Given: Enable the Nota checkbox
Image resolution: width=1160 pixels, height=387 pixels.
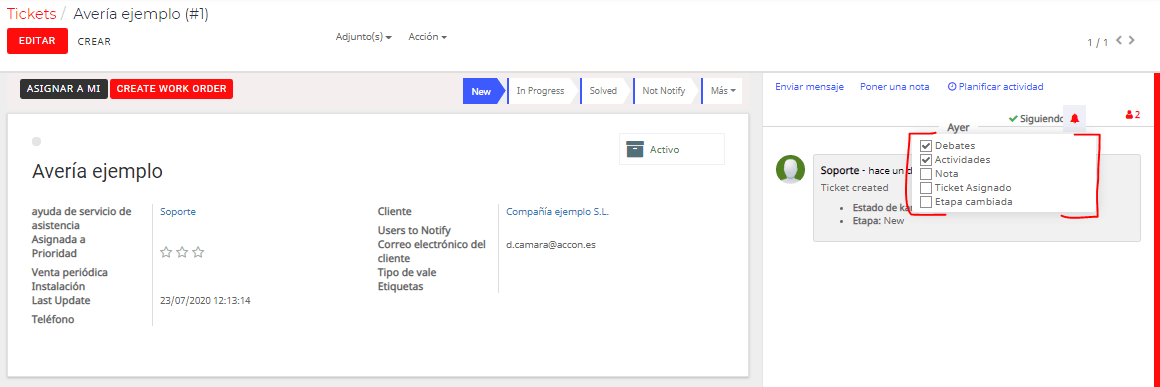Looking at the screenshot, I should [x=925, y=174].
